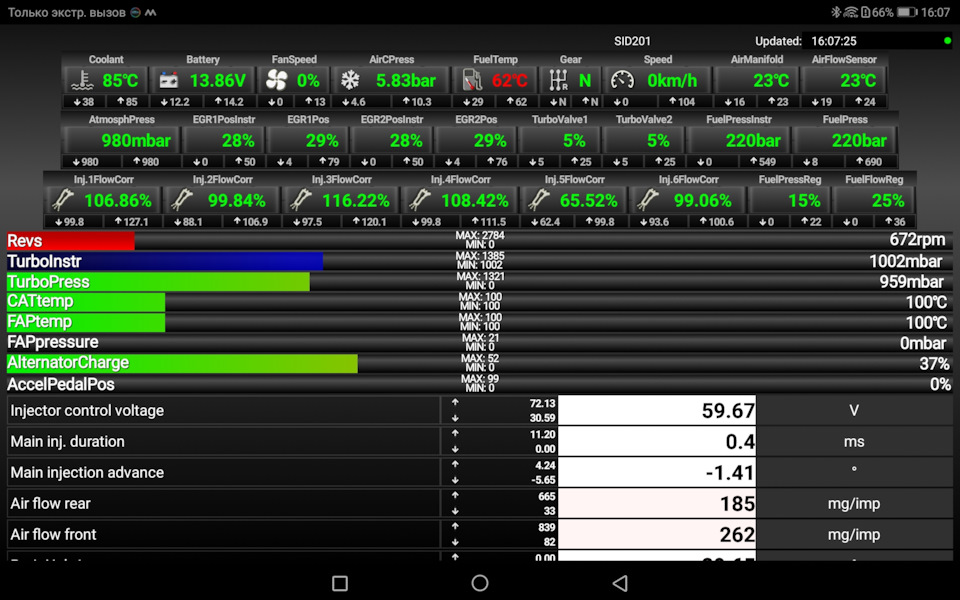This screenshot has height=600, width=960.
Task: Tap the AirFlowSensor 23°C value
Action: 858,80
